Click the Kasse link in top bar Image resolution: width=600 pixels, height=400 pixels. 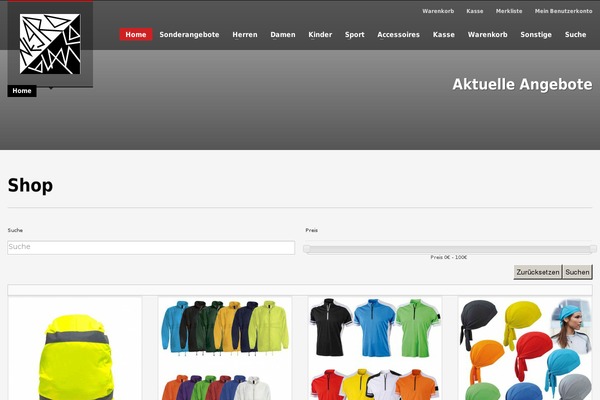click(x=474, y=11)
